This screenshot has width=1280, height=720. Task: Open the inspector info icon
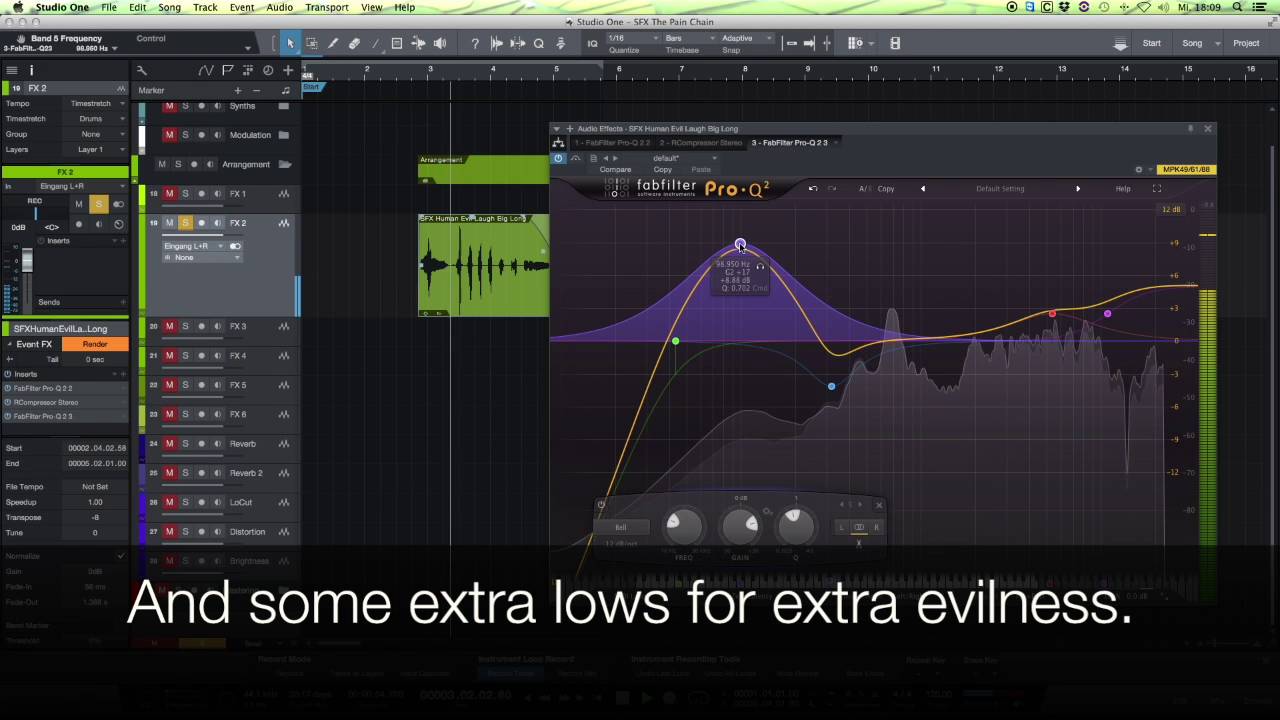[31, 70]
